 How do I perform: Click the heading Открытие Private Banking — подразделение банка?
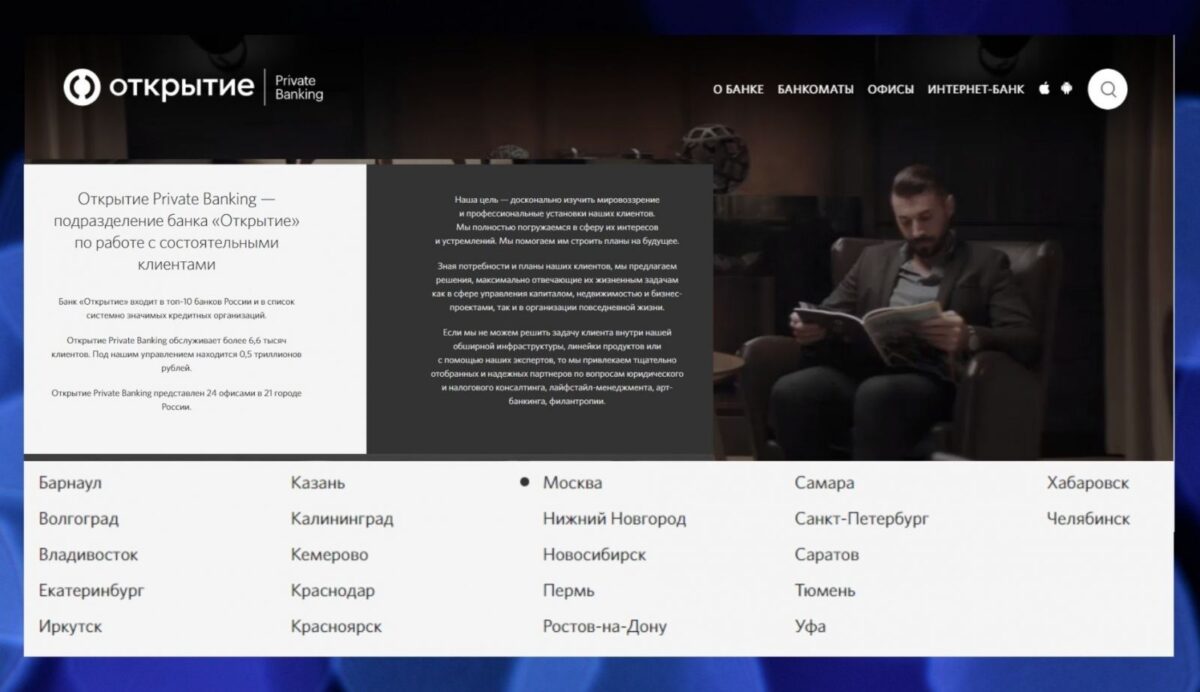pos(176,231)
